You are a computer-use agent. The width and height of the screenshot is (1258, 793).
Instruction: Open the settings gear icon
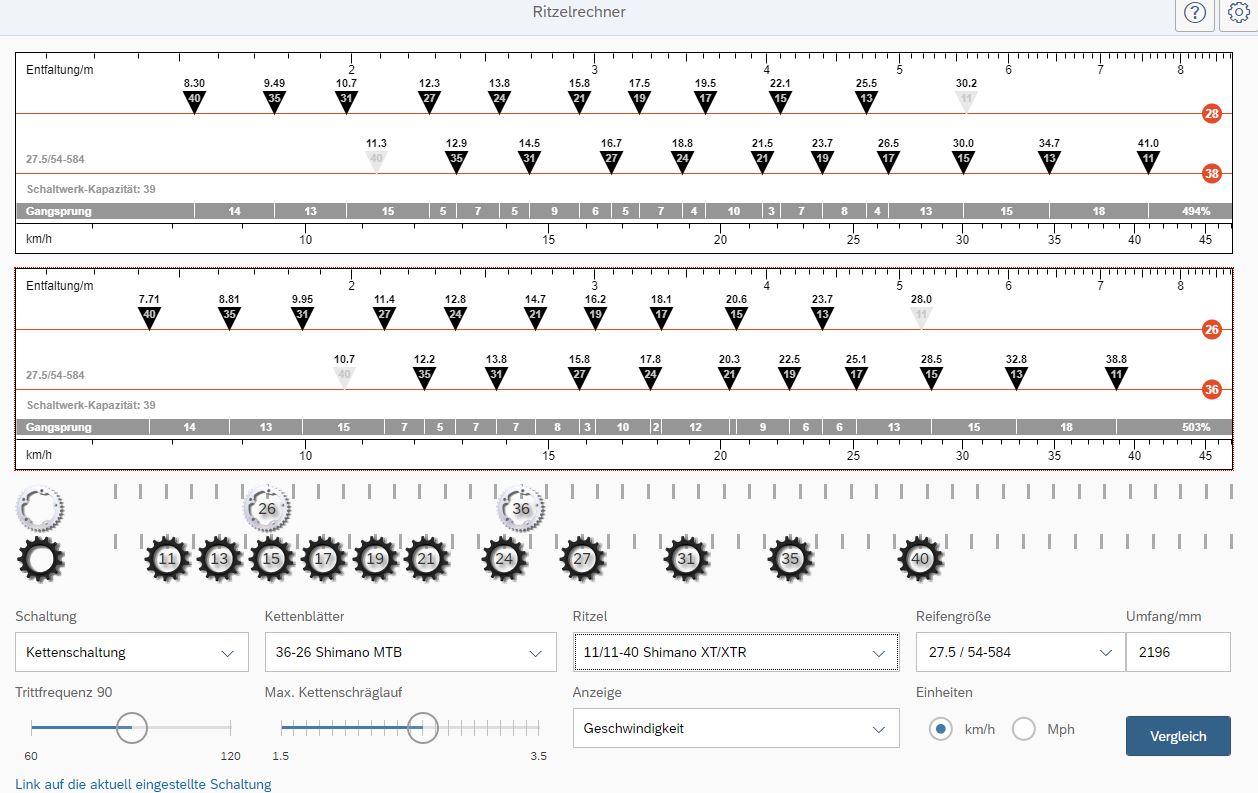pyautogui.click(x=1240, y=13)
